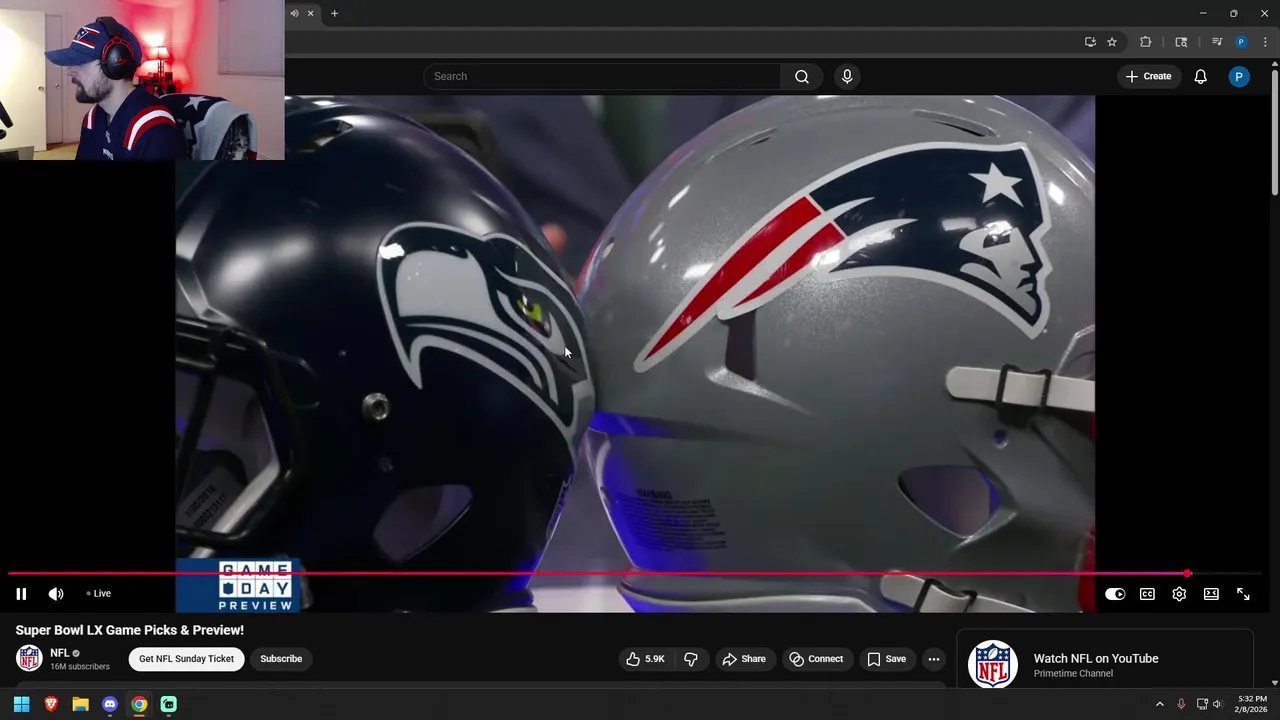Launch Brave browser from taskbar
The width and height of the screenshot is (1280, 720).
tap(51, 704)
